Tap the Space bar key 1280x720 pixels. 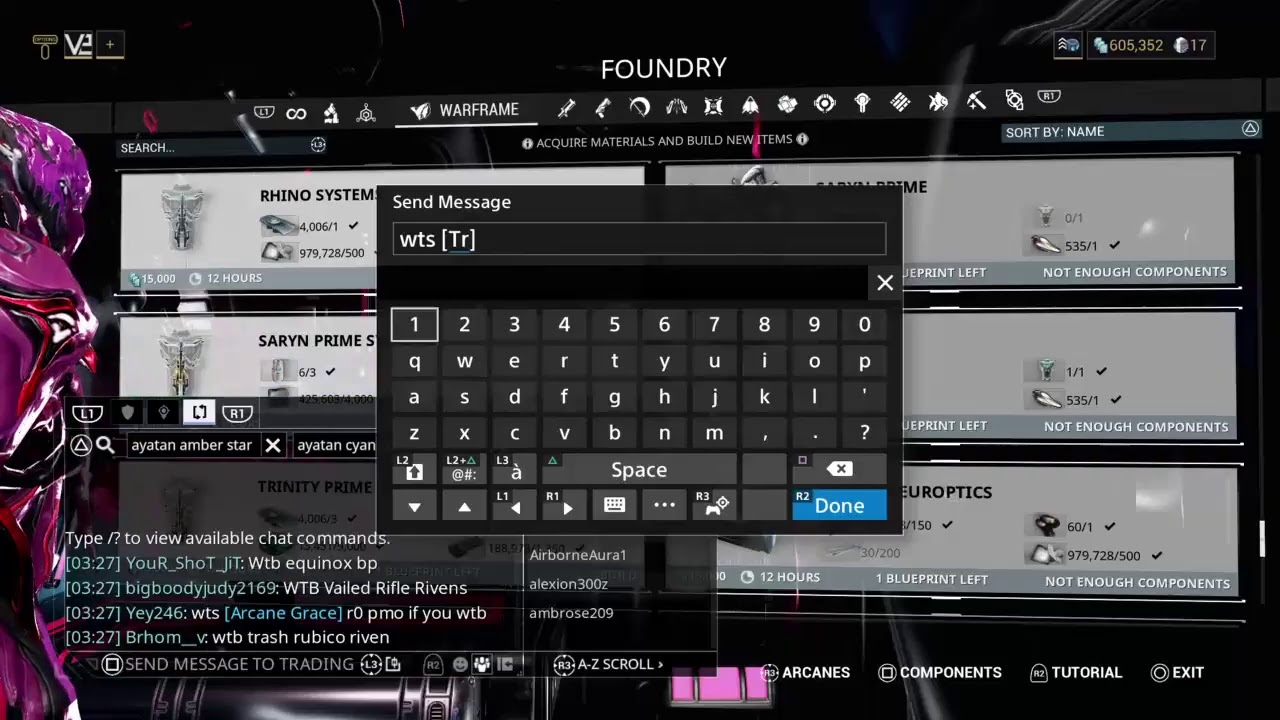click(639, 470)
